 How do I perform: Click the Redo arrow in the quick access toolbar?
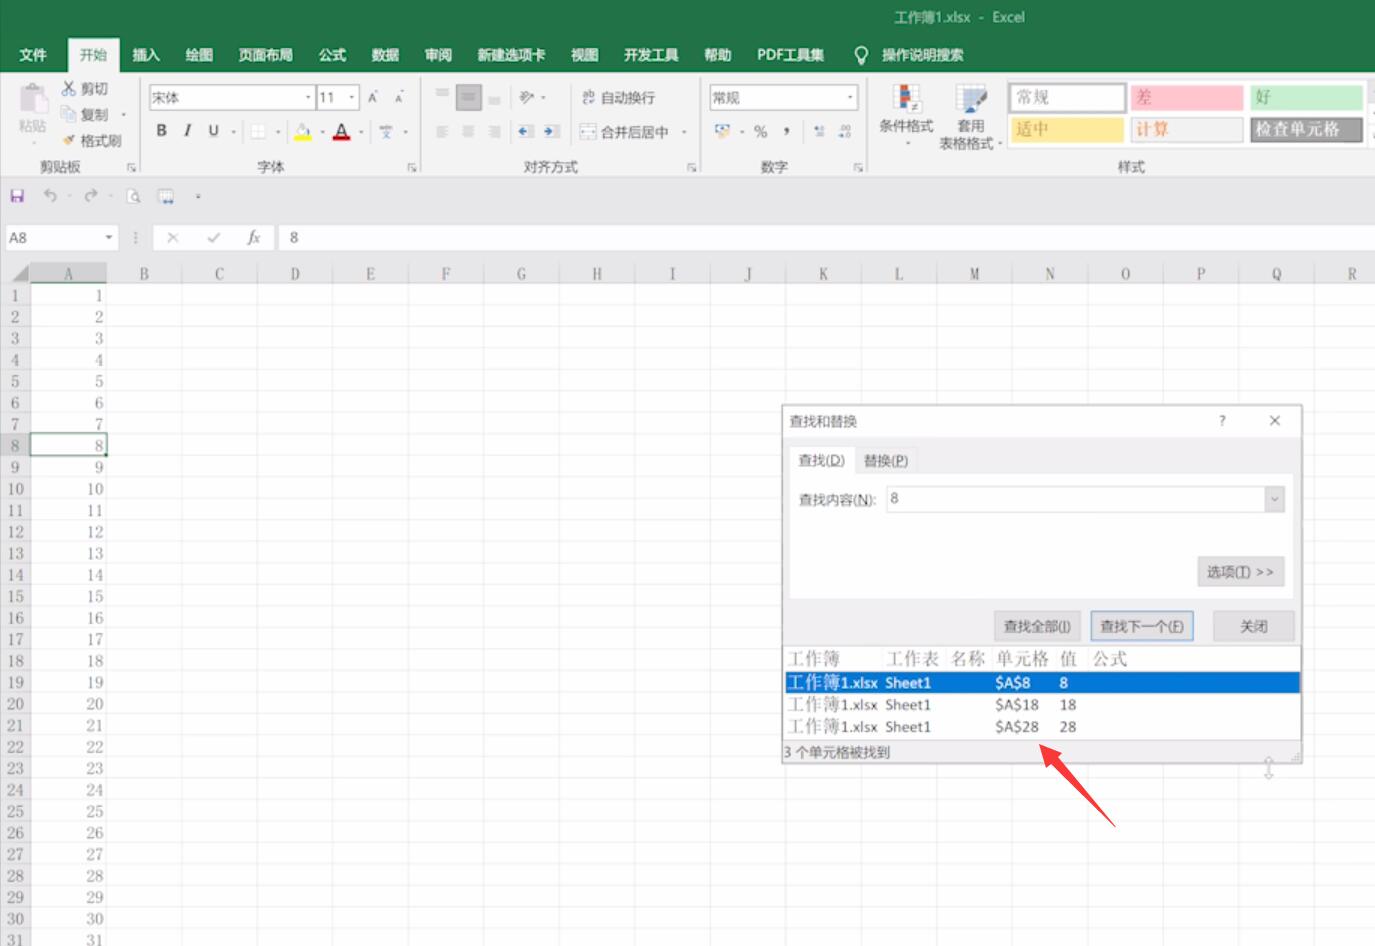91,196
